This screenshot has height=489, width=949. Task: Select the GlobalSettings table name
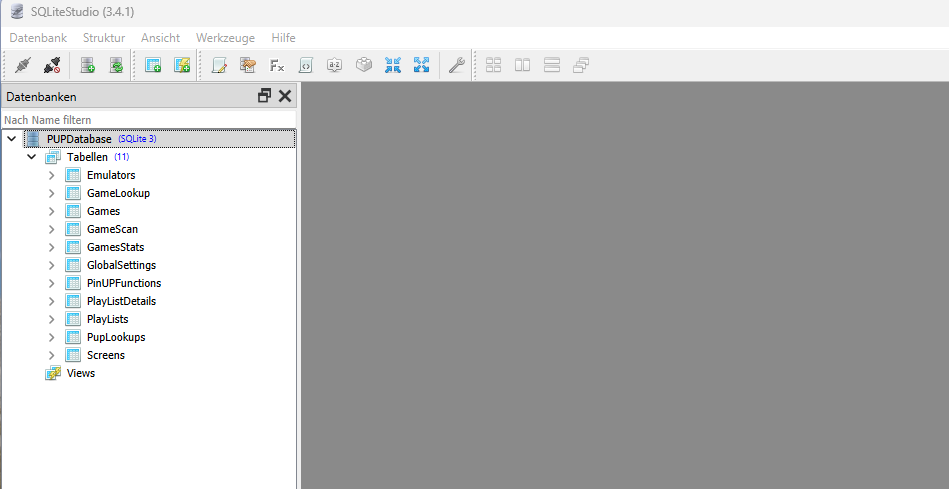pos(121,265)
